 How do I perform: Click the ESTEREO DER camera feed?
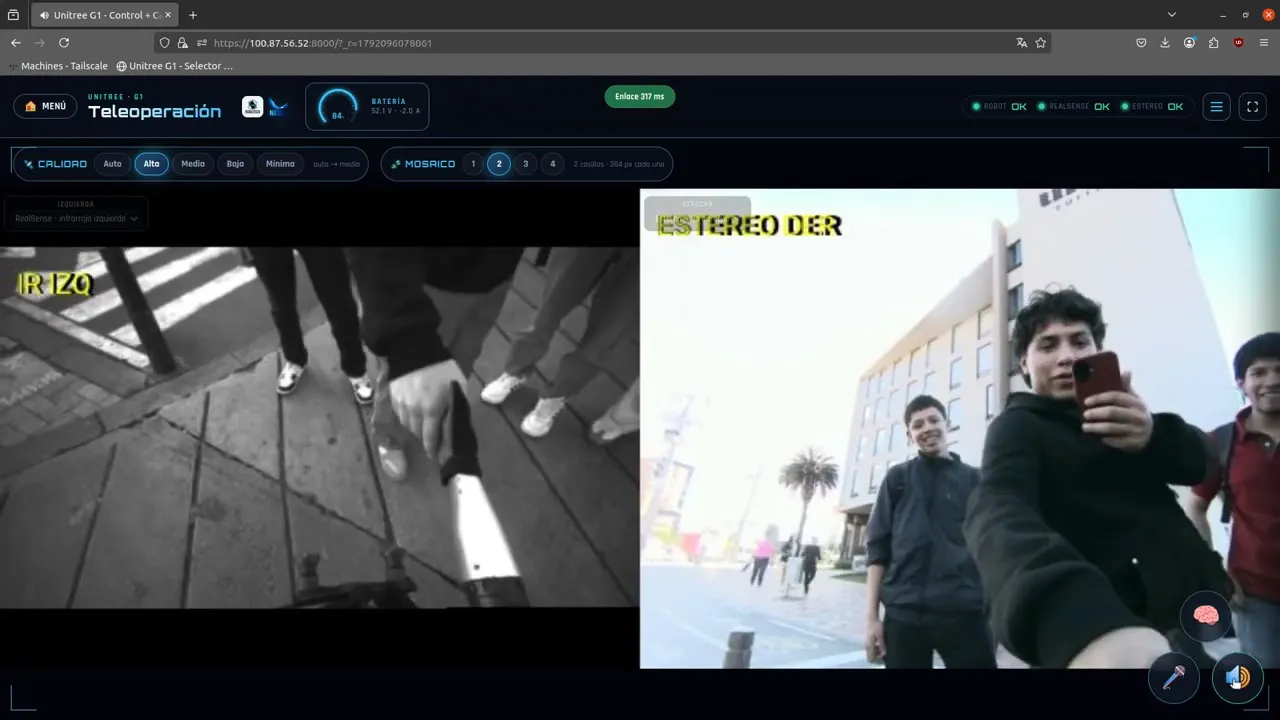[x=960, y=428]
